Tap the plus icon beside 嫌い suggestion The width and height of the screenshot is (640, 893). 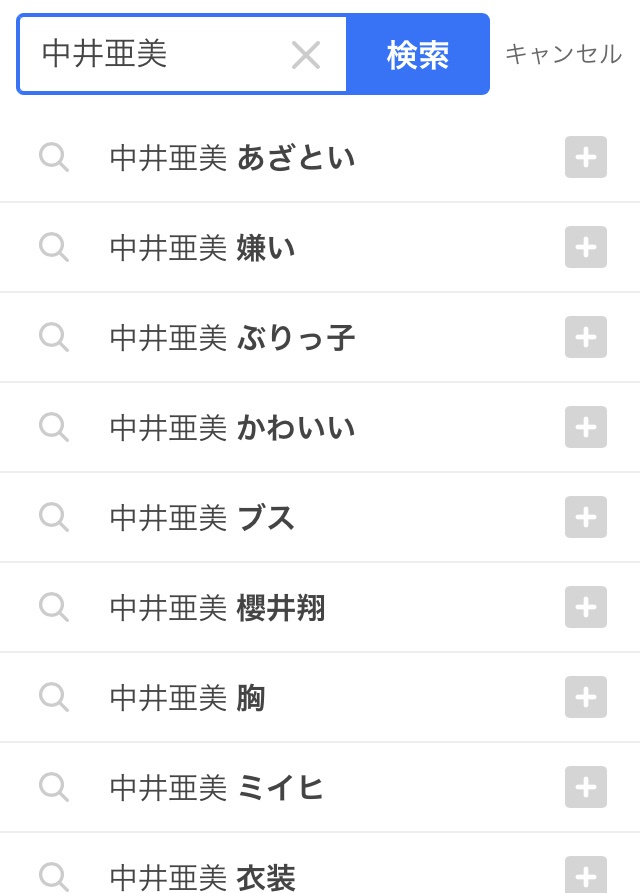click(586, 247)
